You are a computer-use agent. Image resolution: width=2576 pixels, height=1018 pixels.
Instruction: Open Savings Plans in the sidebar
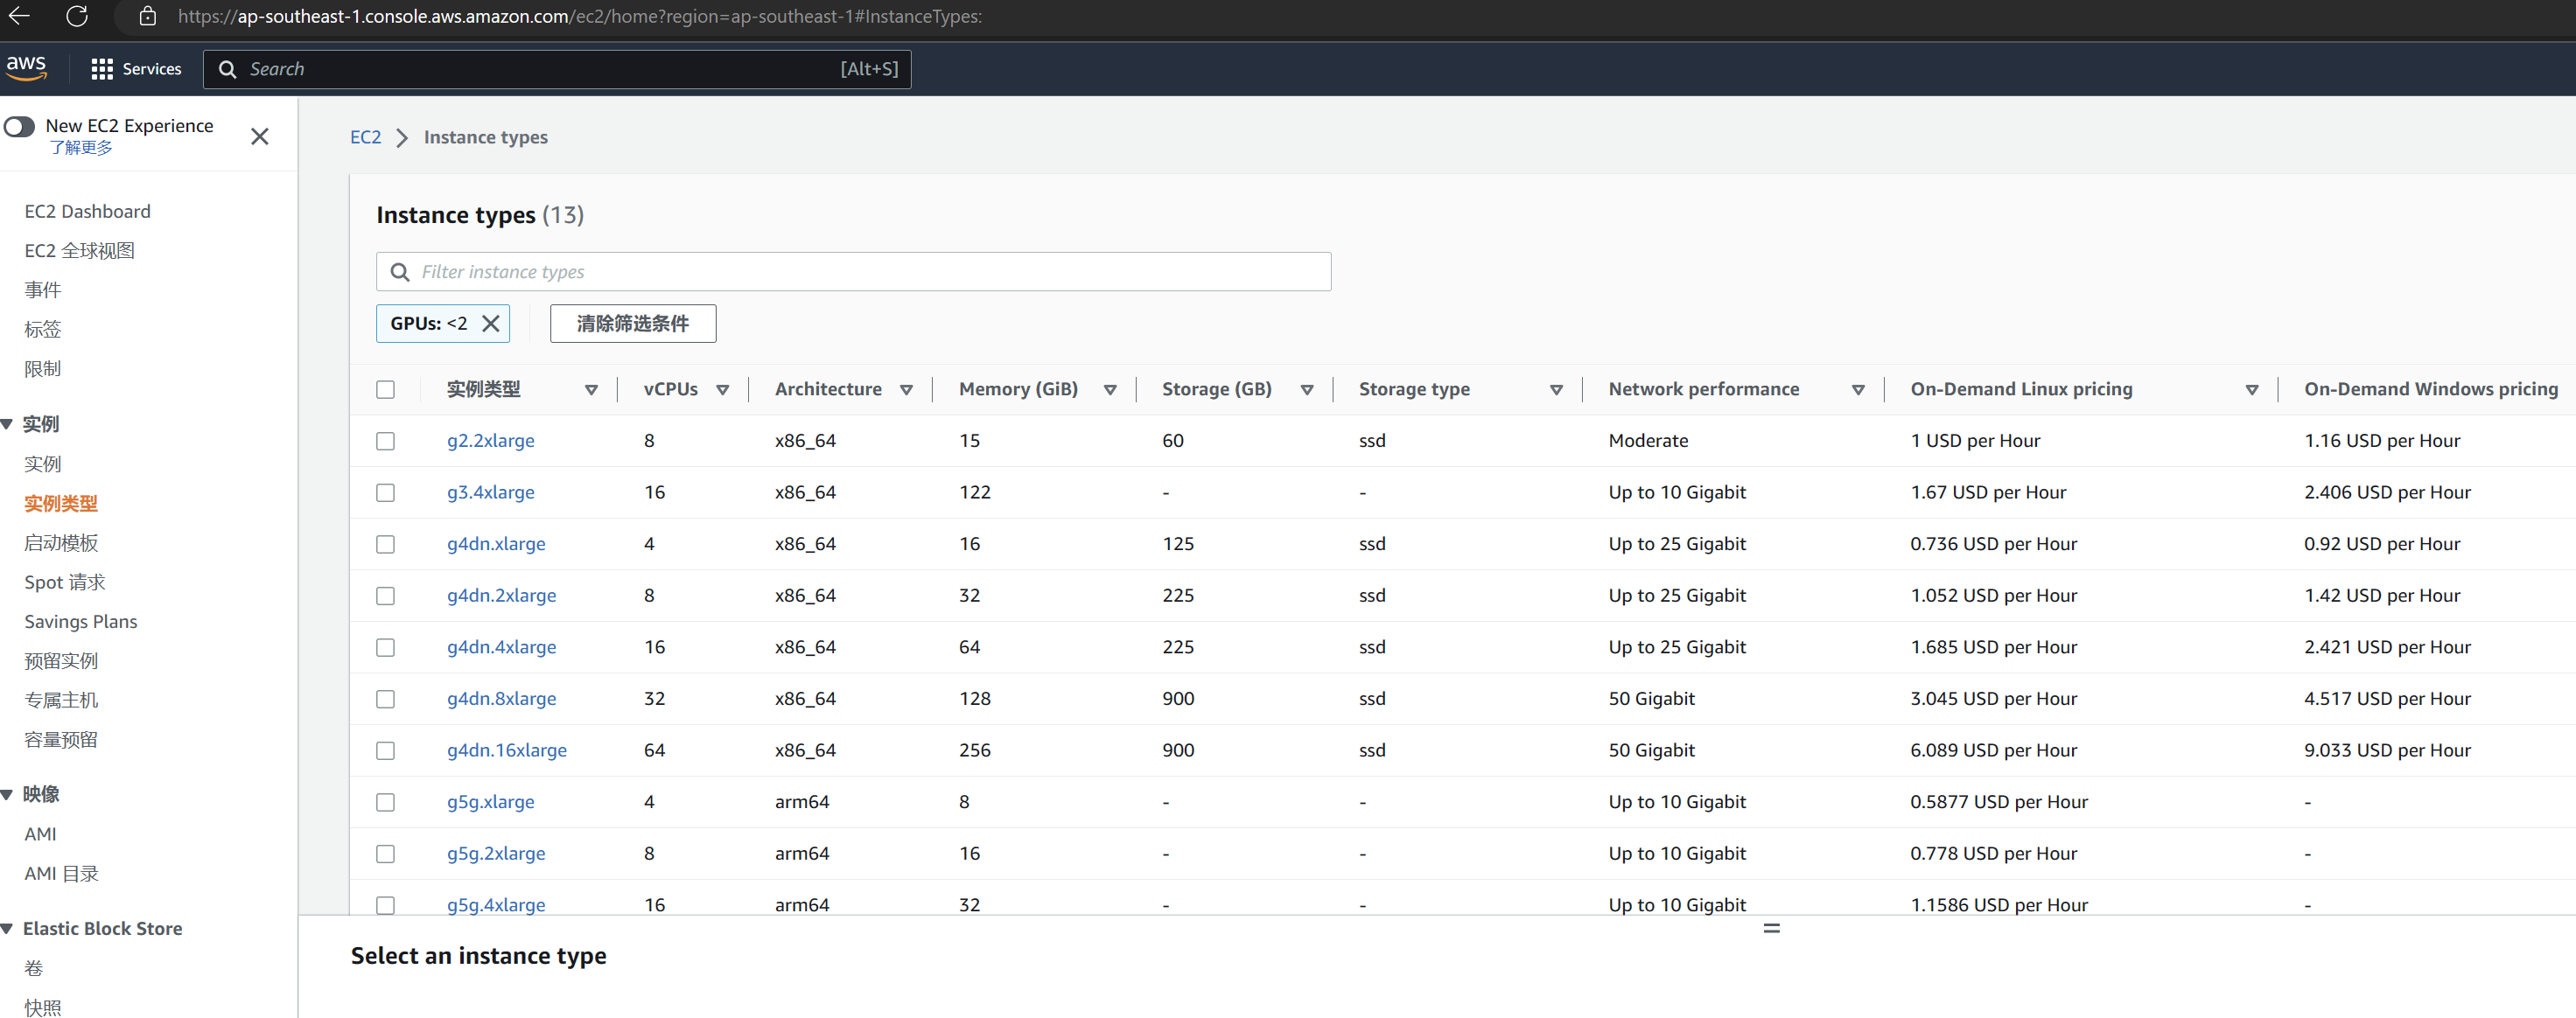pos(80,621)
